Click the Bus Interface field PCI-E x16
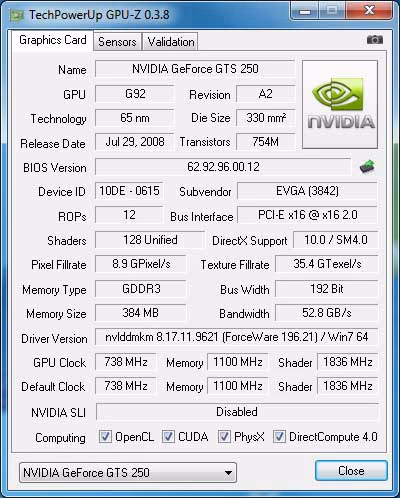Viewport: 400px width, 499px height. point(307,215)
